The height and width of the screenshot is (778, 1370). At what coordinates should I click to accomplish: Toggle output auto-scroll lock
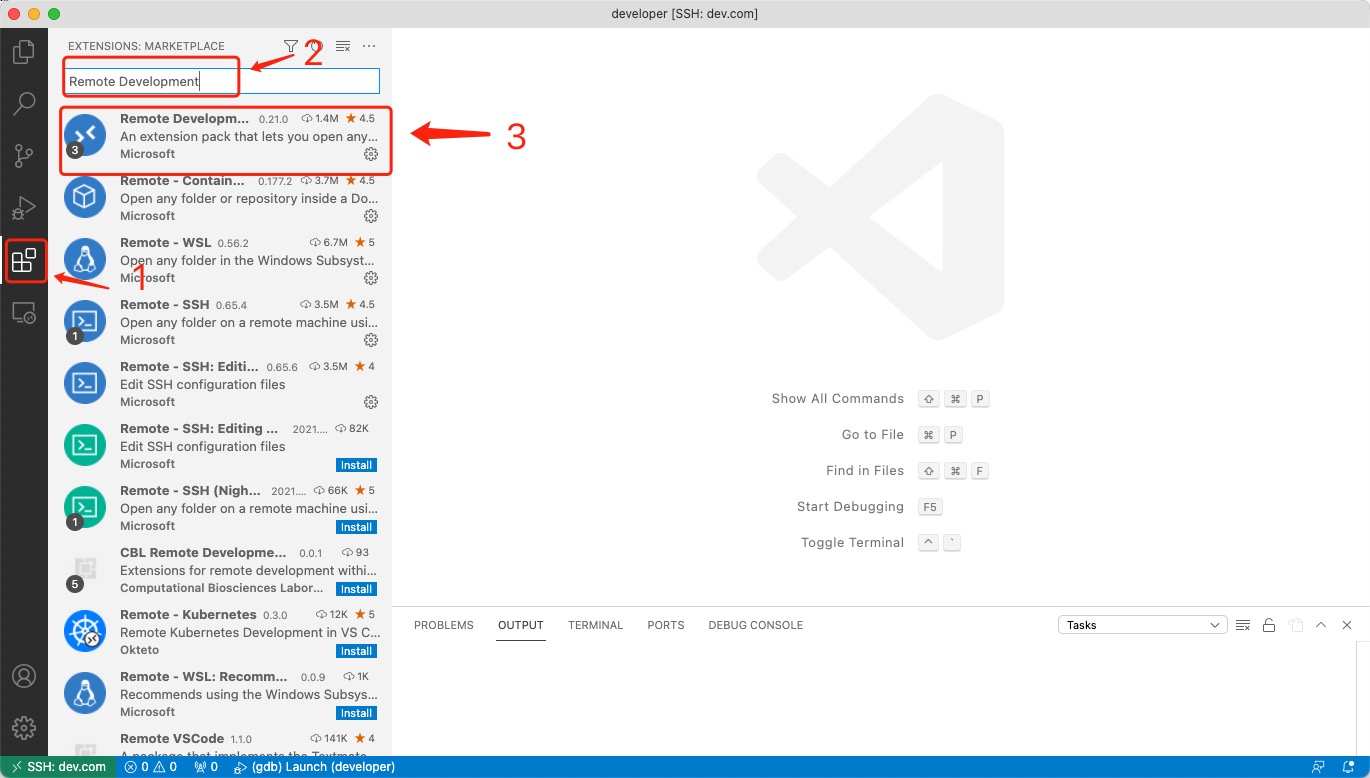pyautogui.click(x=1269, y=625)
